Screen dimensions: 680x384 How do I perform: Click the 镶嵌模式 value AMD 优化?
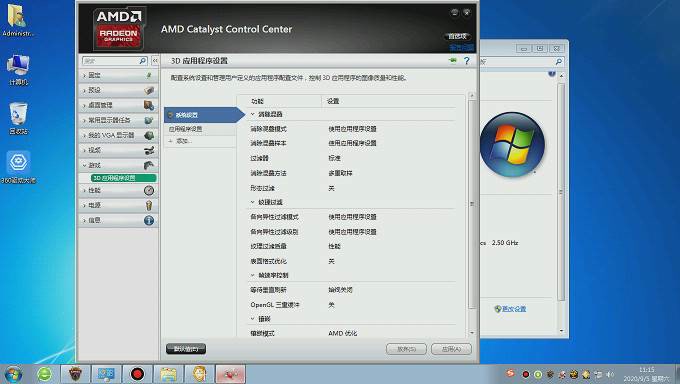click(343, 334)
